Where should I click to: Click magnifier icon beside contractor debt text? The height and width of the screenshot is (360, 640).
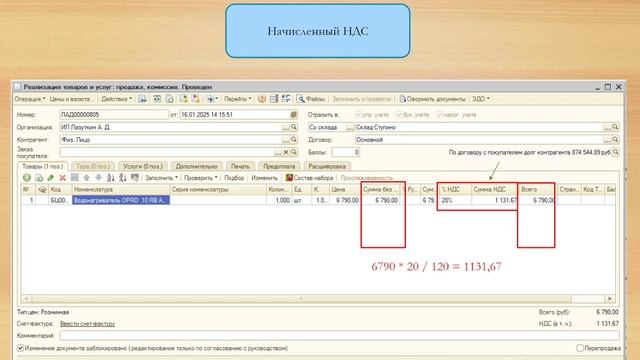click(616, 152)
